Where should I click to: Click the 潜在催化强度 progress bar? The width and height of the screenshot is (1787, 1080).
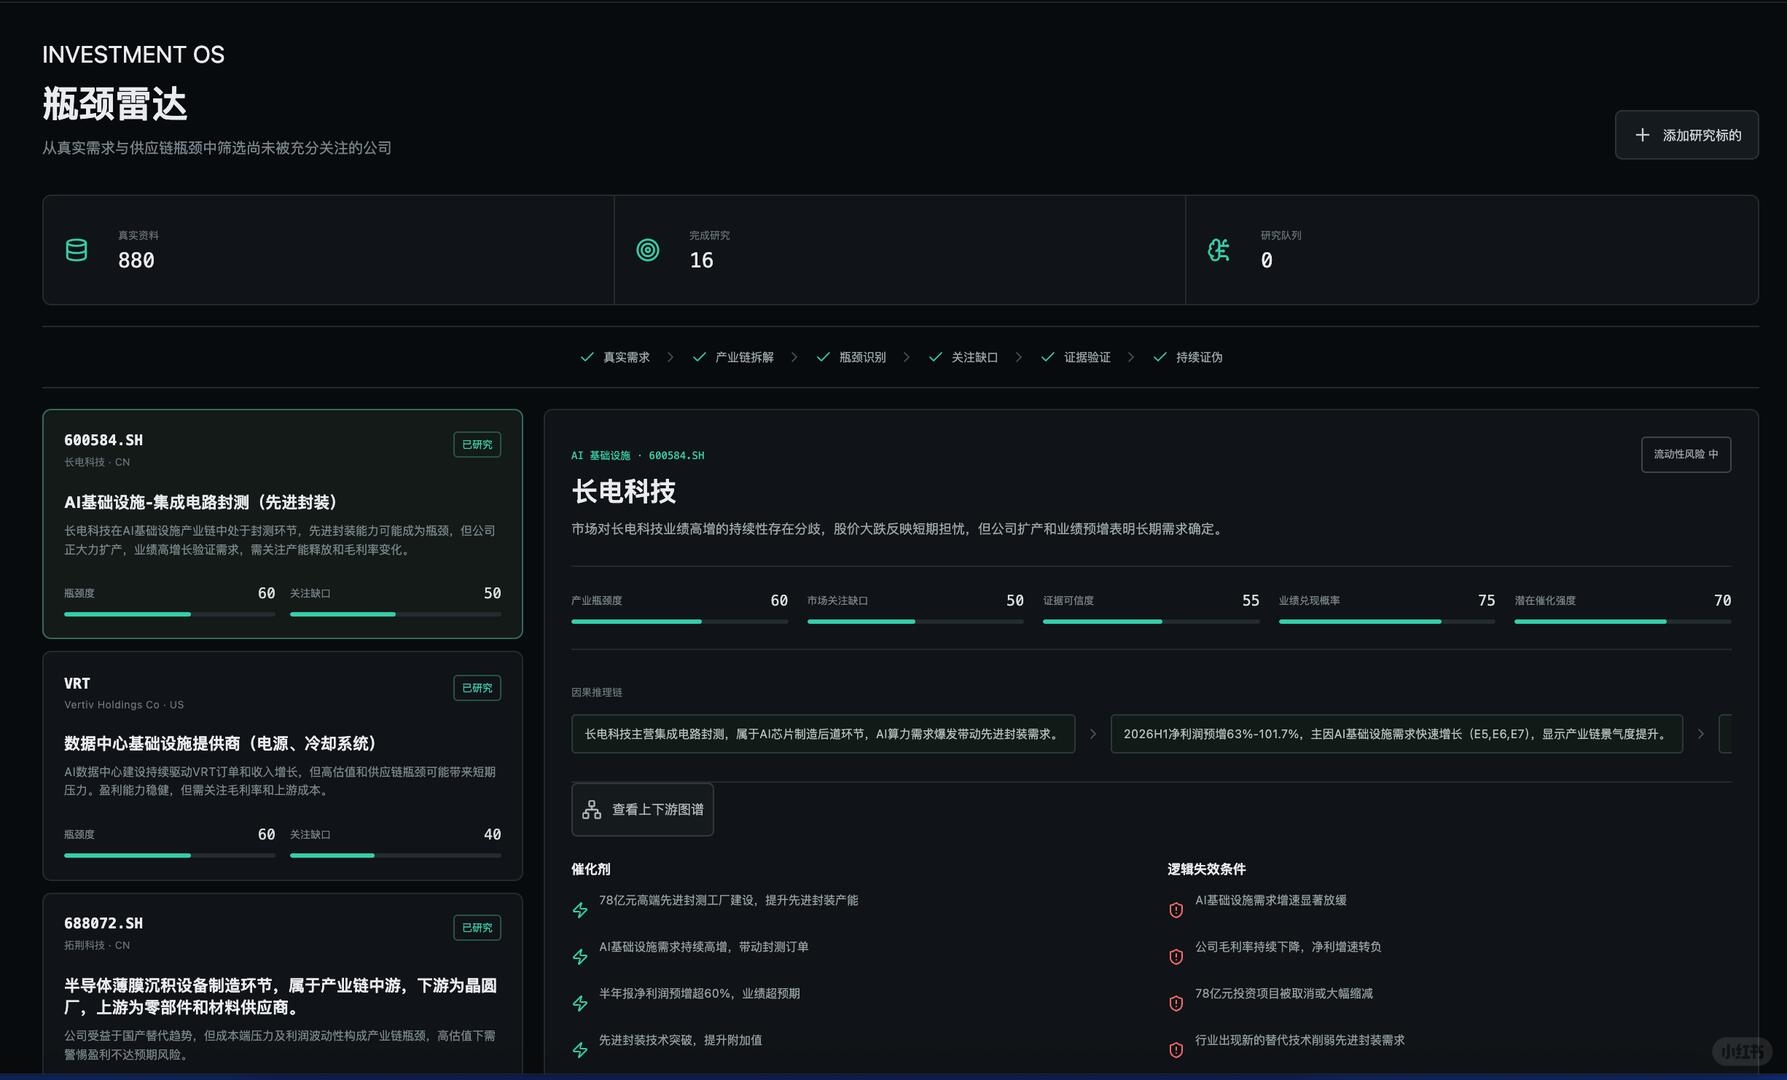coord(1622,621)
